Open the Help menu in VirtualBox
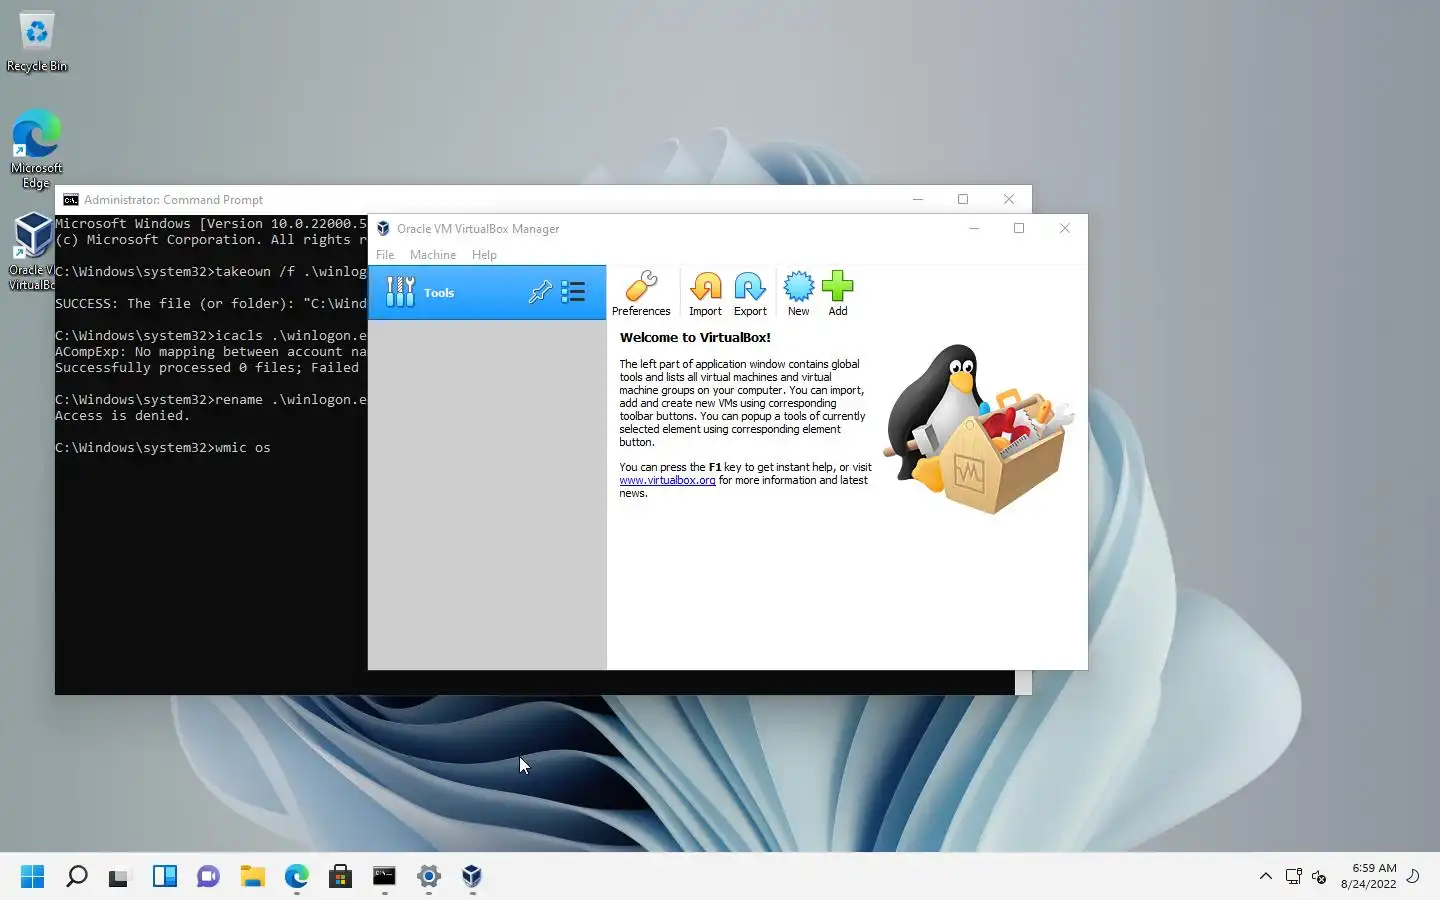 coord(484,255)
